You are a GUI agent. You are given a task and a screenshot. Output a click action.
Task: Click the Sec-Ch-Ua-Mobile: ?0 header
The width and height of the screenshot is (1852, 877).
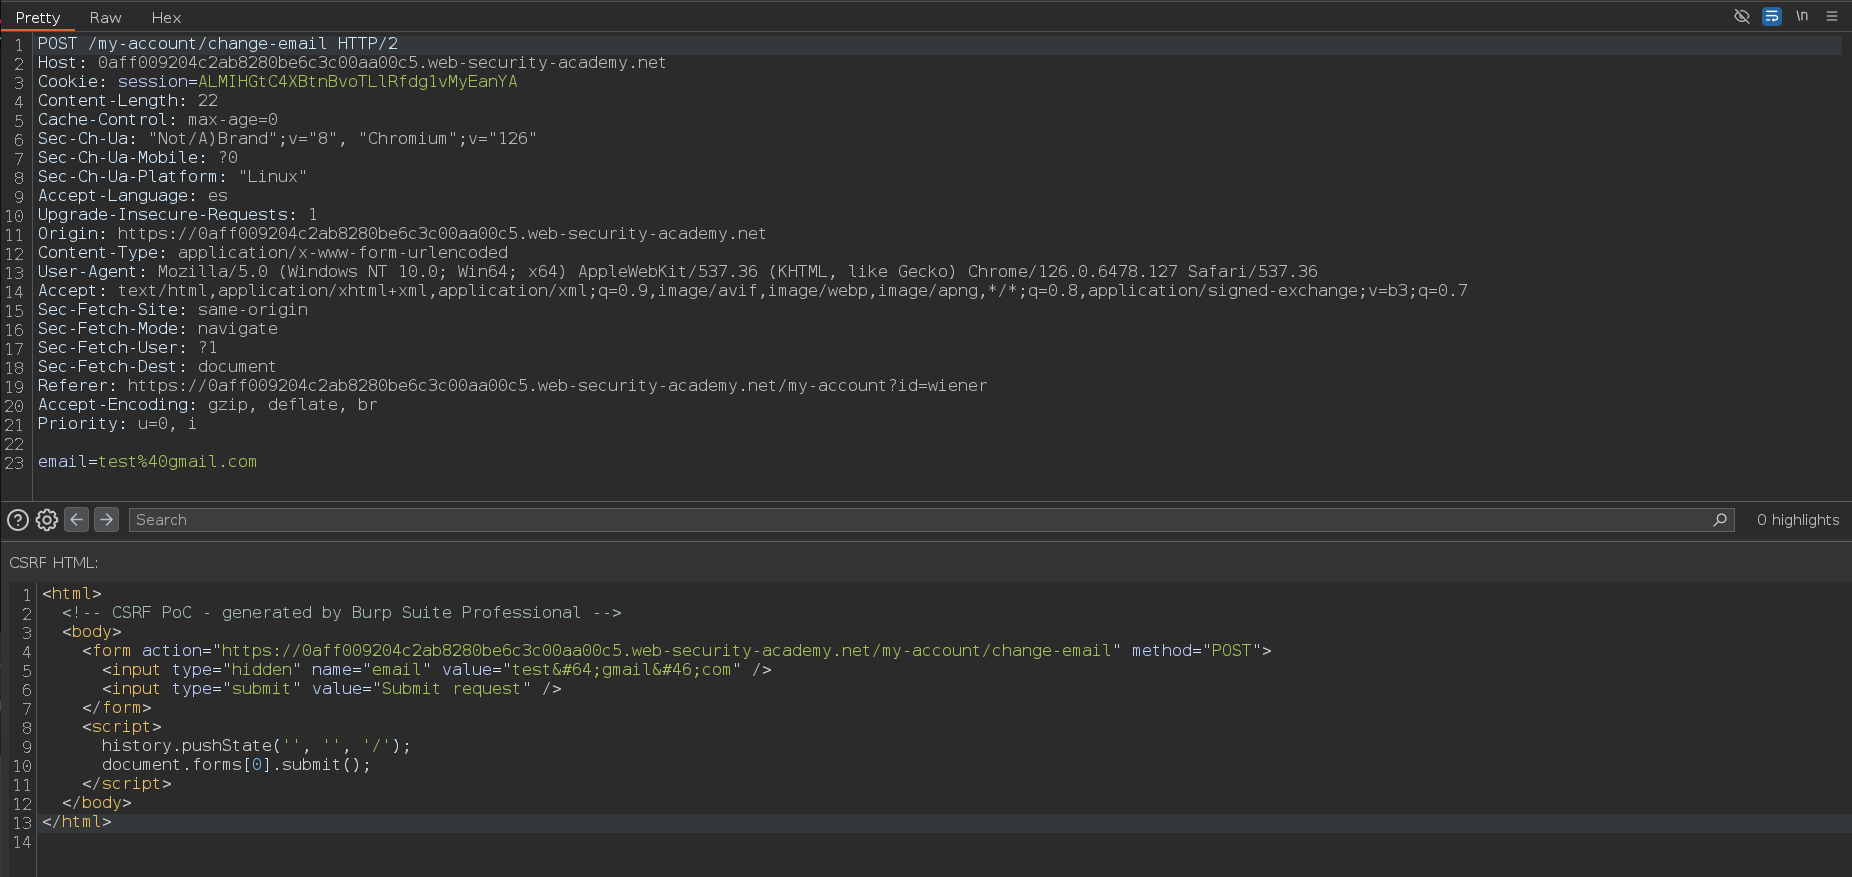(x=138, y=158)
